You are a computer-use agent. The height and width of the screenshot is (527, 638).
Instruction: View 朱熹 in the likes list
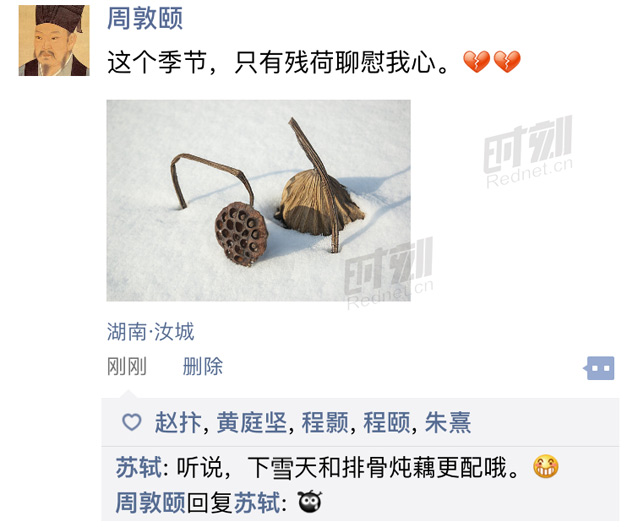pos(448,422)
